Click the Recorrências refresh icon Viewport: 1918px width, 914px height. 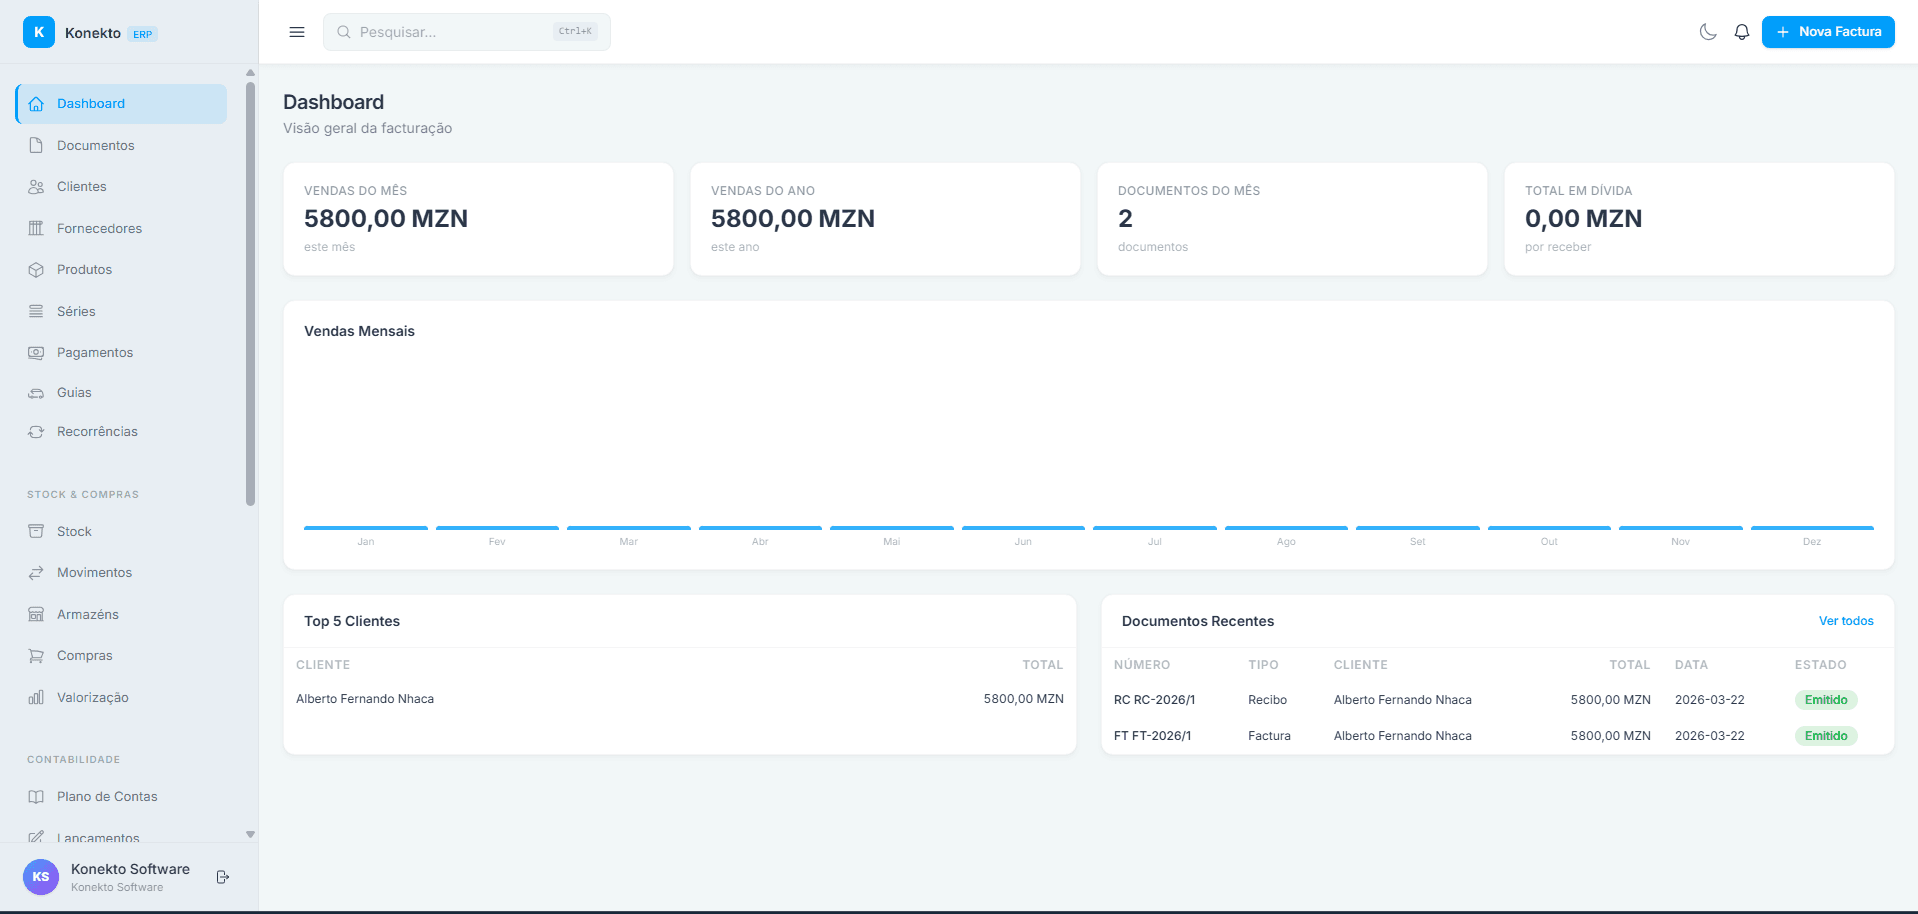click(36, 432)
